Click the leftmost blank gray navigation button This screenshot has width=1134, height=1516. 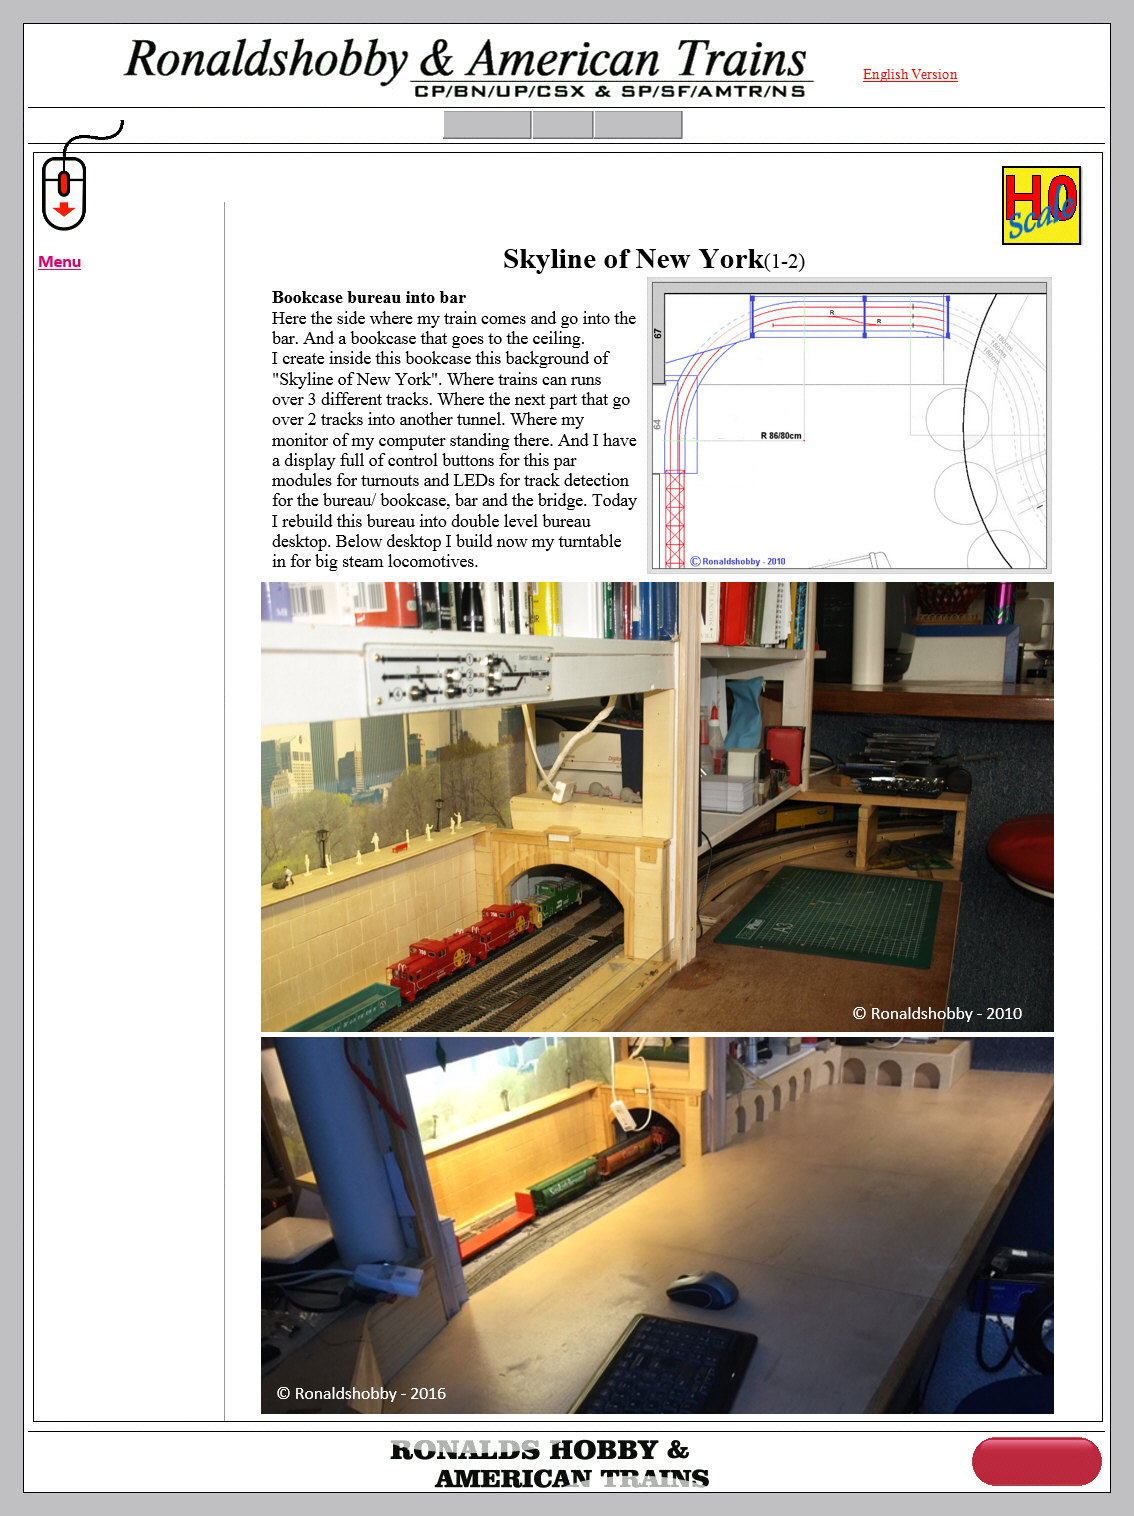point(487,125)
